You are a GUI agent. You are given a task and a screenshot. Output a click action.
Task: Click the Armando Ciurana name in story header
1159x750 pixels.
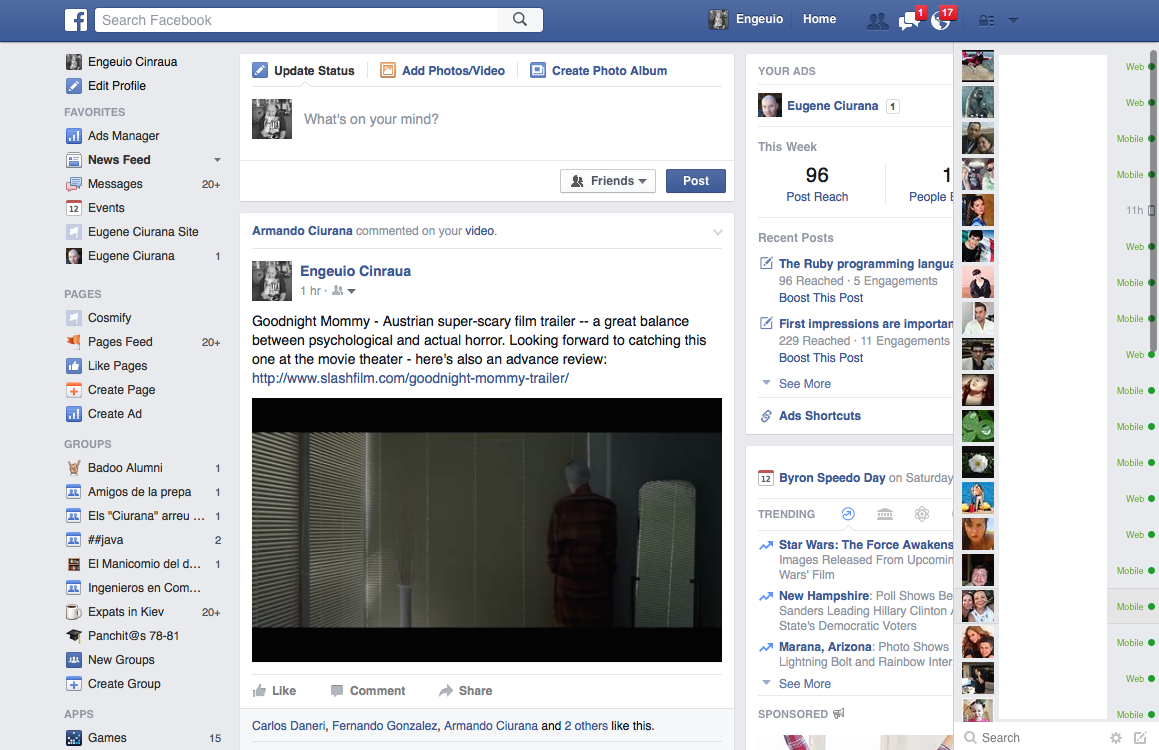click(x=302, y=231)
